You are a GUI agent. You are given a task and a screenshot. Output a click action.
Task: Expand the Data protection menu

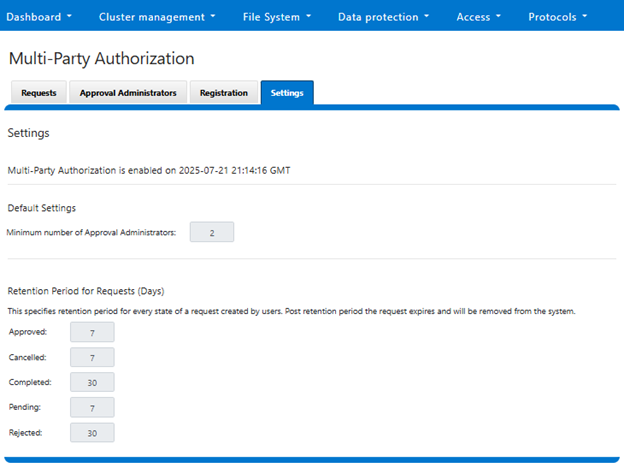(383, 17)
